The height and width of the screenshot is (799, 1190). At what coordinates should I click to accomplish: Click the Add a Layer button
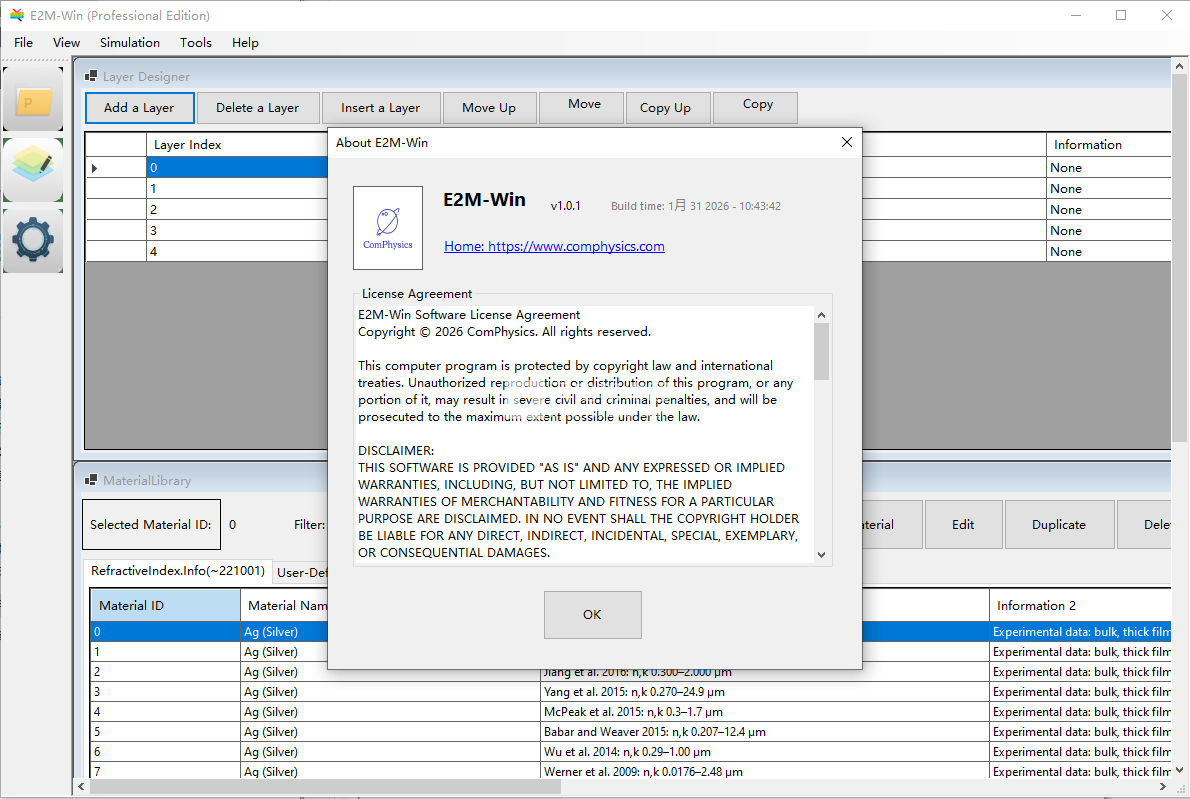[x=139, y=108]
